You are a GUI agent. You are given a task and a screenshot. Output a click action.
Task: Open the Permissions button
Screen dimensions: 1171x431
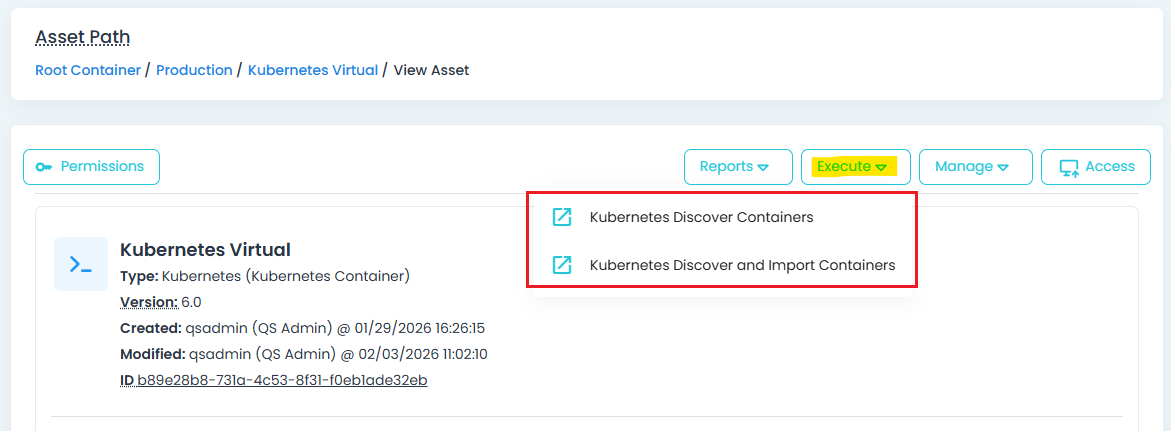[92, 167]
